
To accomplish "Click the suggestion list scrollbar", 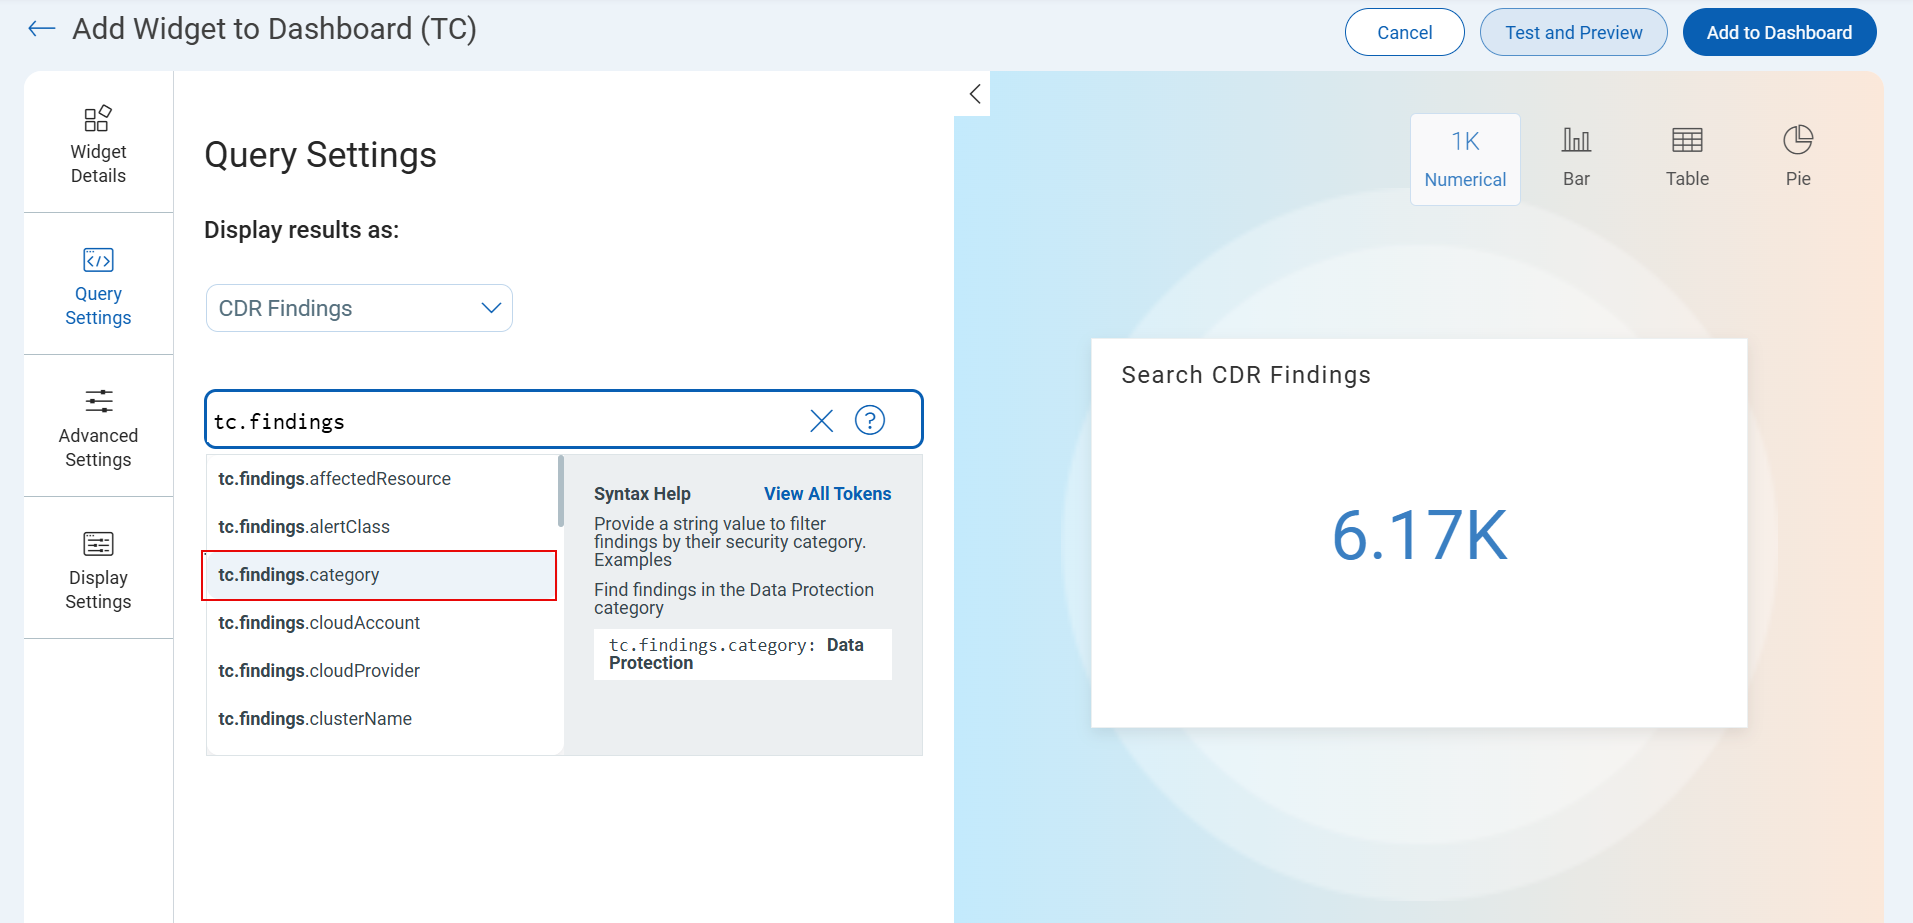I will (561, 492).
